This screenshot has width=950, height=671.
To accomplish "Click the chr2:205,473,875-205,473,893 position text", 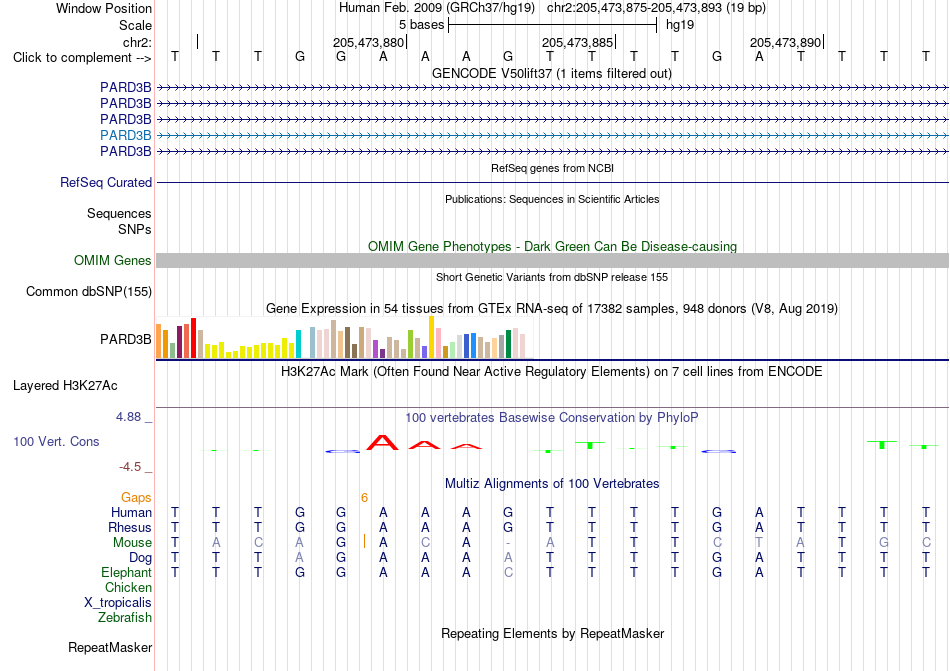I will (656, 8).
